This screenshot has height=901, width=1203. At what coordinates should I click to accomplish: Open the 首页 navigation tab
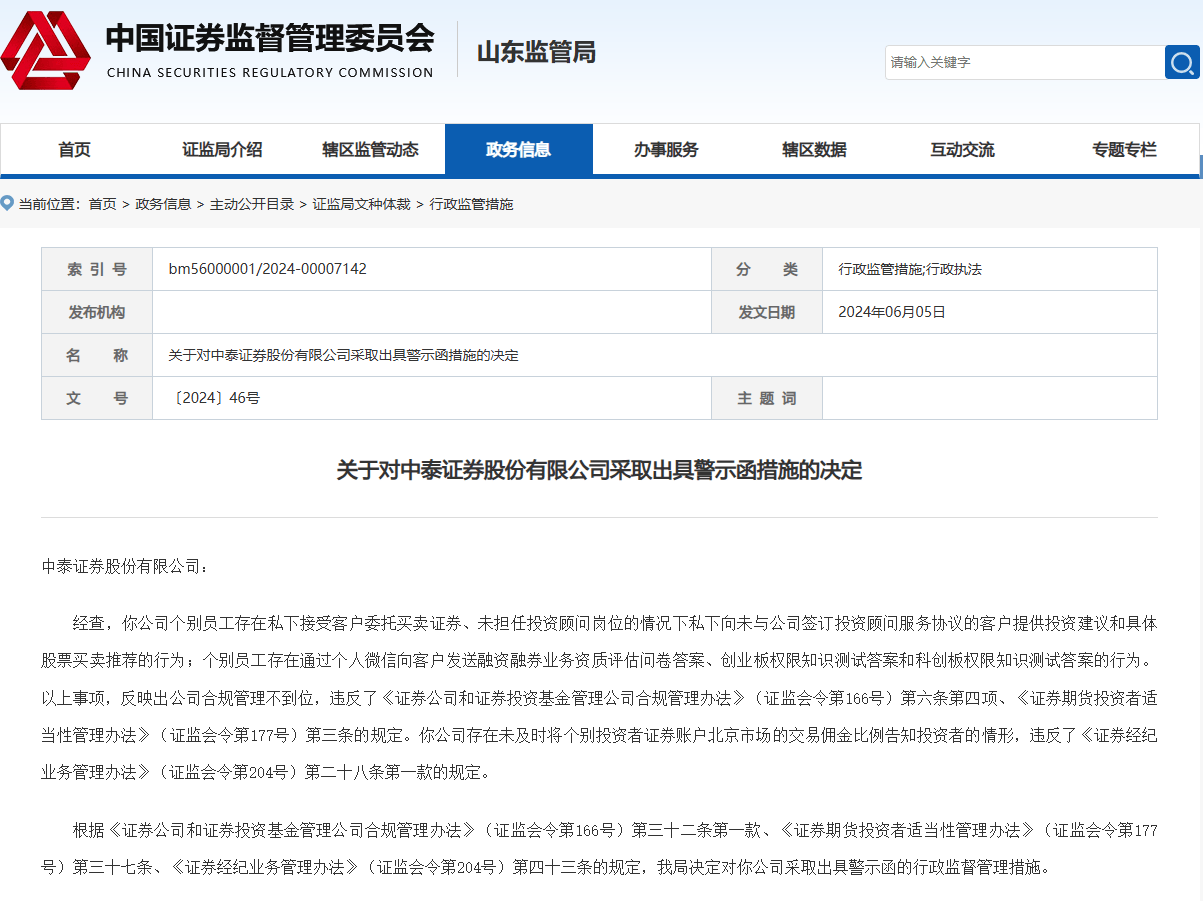[72, 149]
